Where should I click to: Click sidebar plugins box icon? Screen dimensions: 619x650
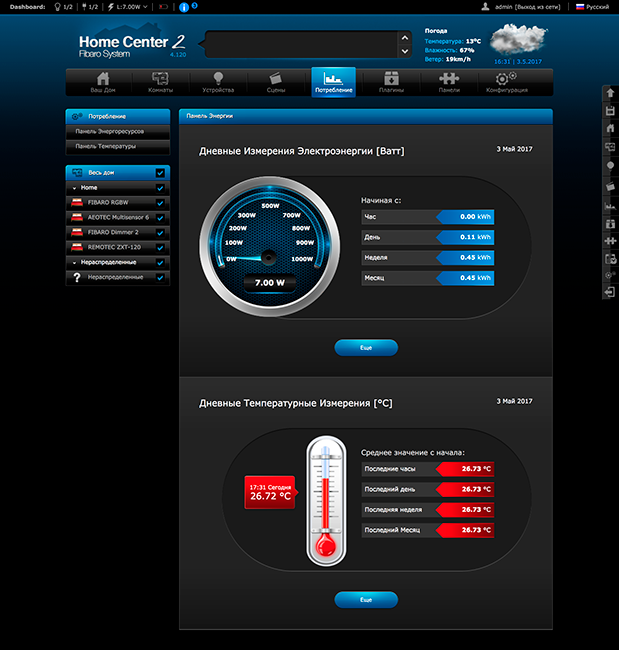pos(610,224)
